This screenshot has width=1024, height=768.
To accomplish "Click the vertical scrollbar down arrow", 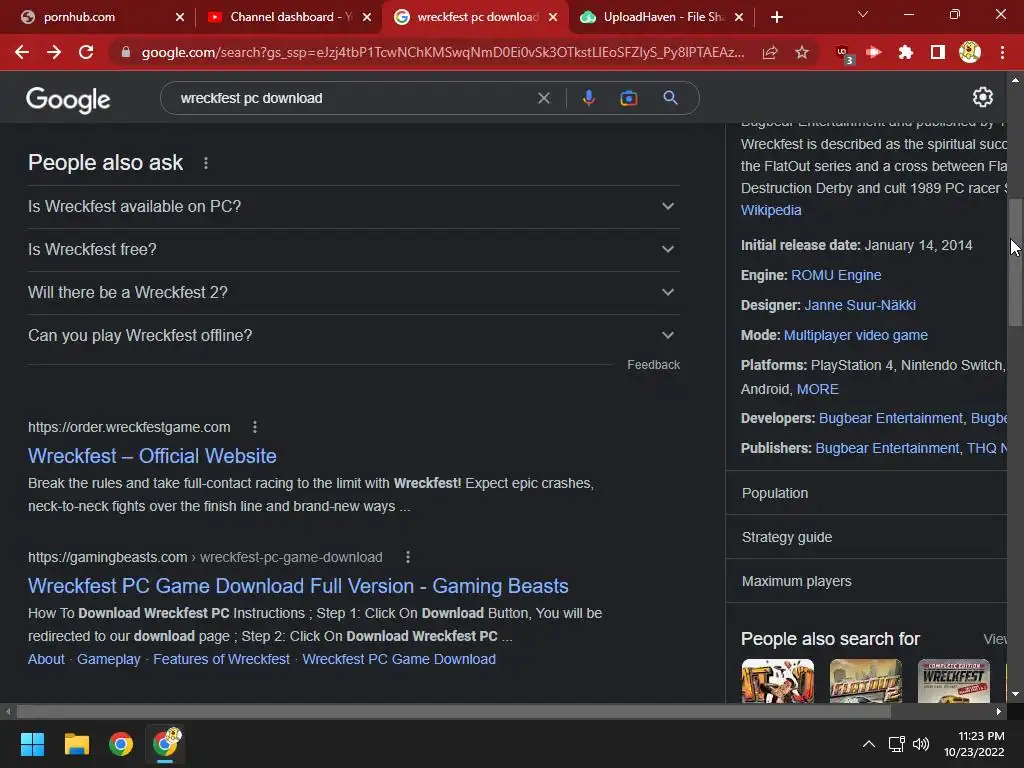I will (x=1015, y=694).
